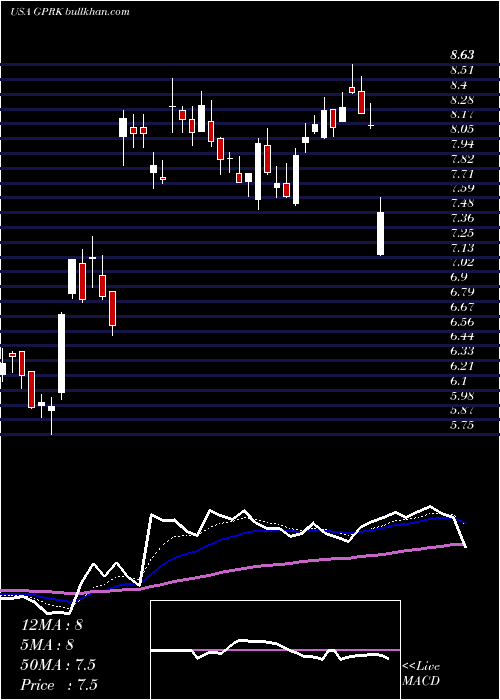
Task: Click the '<<Live MACD' label
Action: click(421, 673)
